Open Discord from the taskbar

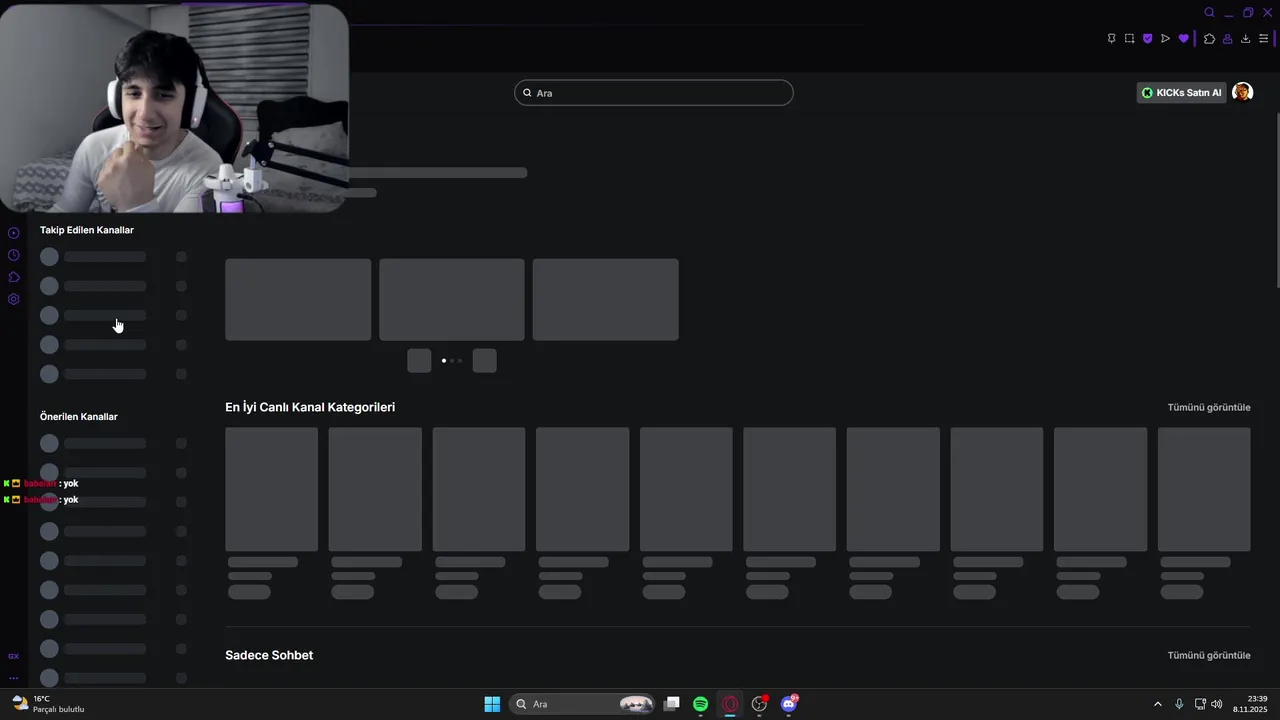tap(789, 704)
